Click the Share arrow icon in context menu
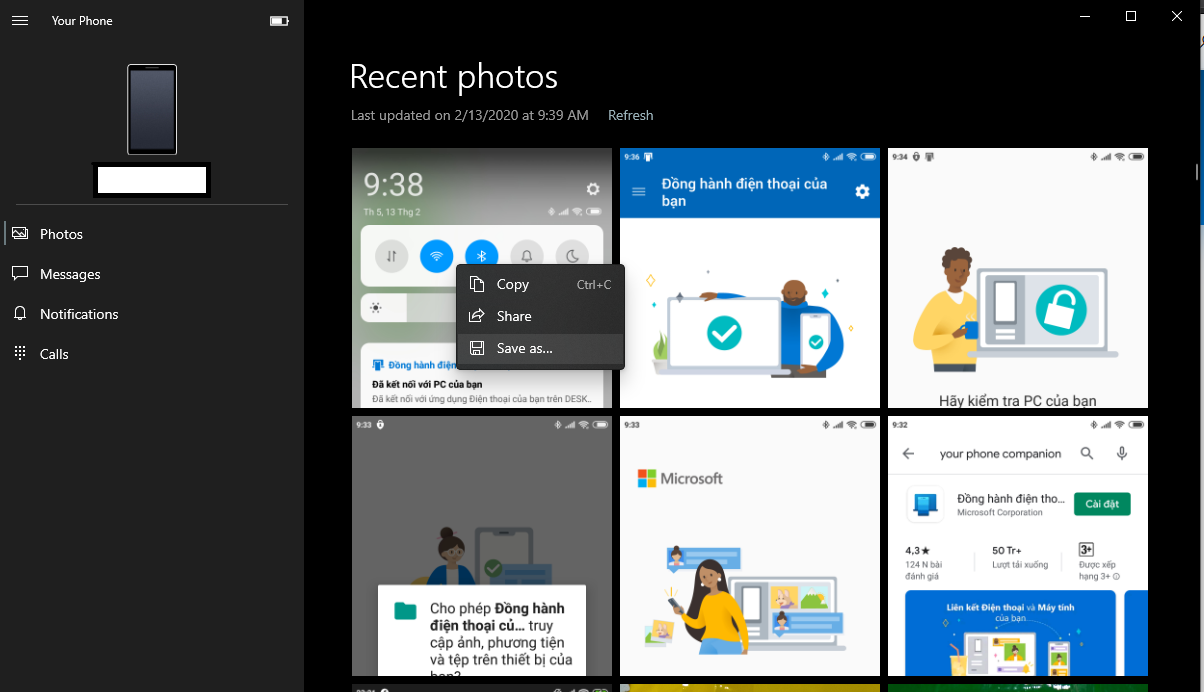Screen dimensions: 1204x692 point(477,316)
